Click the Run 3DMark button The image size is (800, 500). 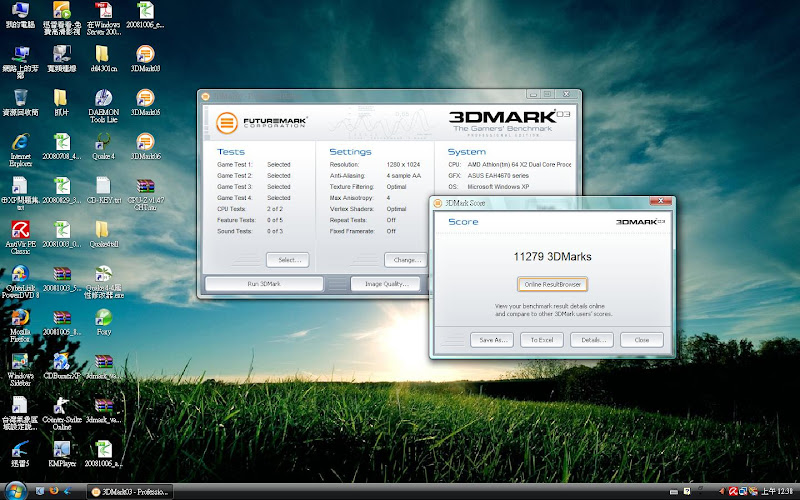pos(264,284)
